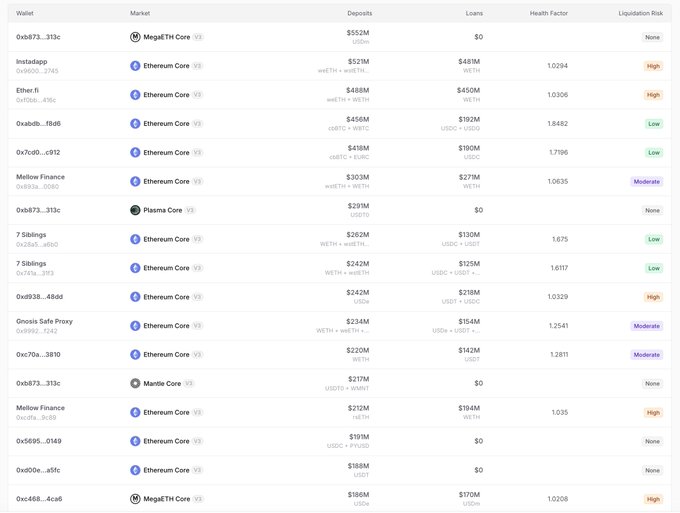
Task: Click health factor 1.8482
Action: pyautogui.click(x=557, y=124)
